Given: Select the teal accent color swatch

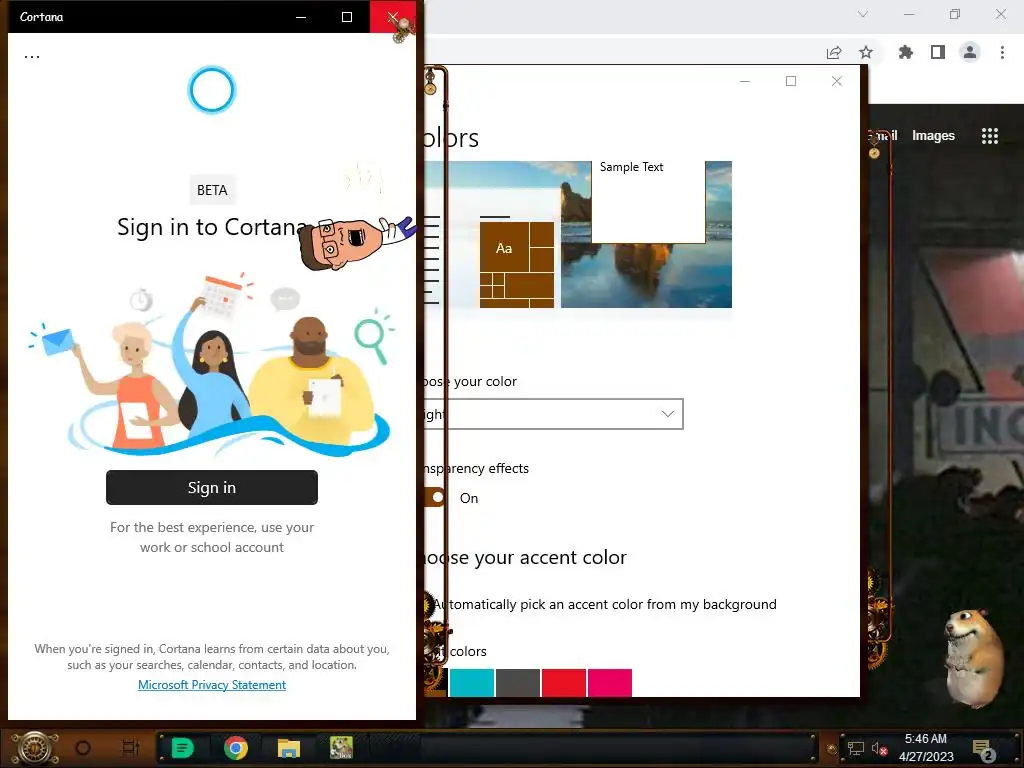Looking at the screenshot, I should click(472, 682).
